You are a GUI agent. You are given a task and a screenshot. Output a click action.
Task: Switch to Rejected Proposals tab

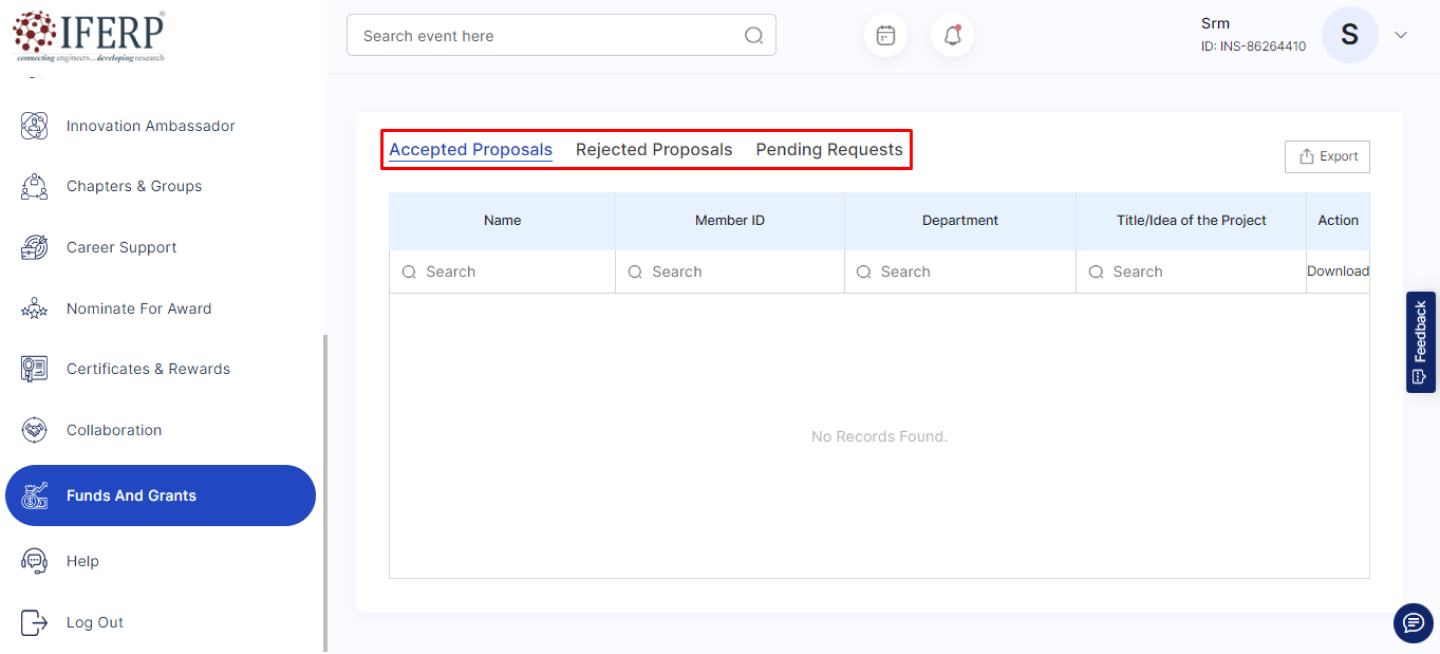[x=654, y=150]
